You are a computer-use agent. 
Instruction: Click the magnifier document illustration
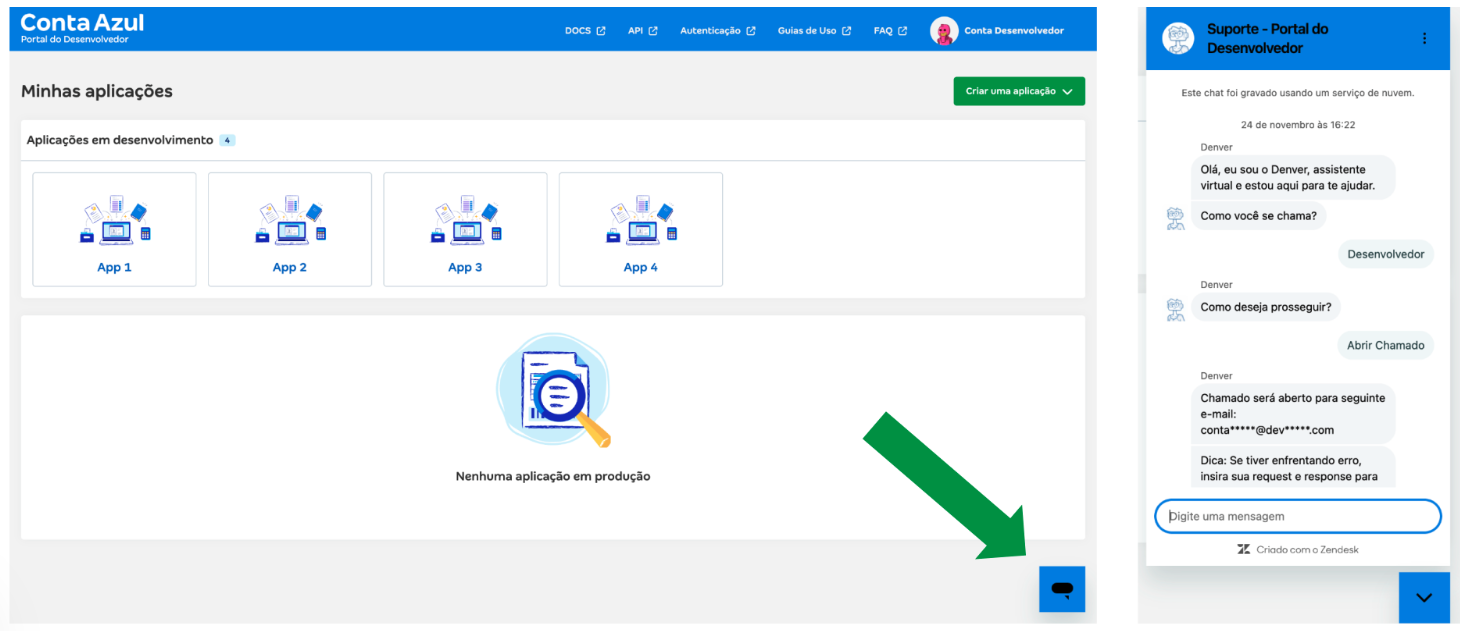point(553,392)
